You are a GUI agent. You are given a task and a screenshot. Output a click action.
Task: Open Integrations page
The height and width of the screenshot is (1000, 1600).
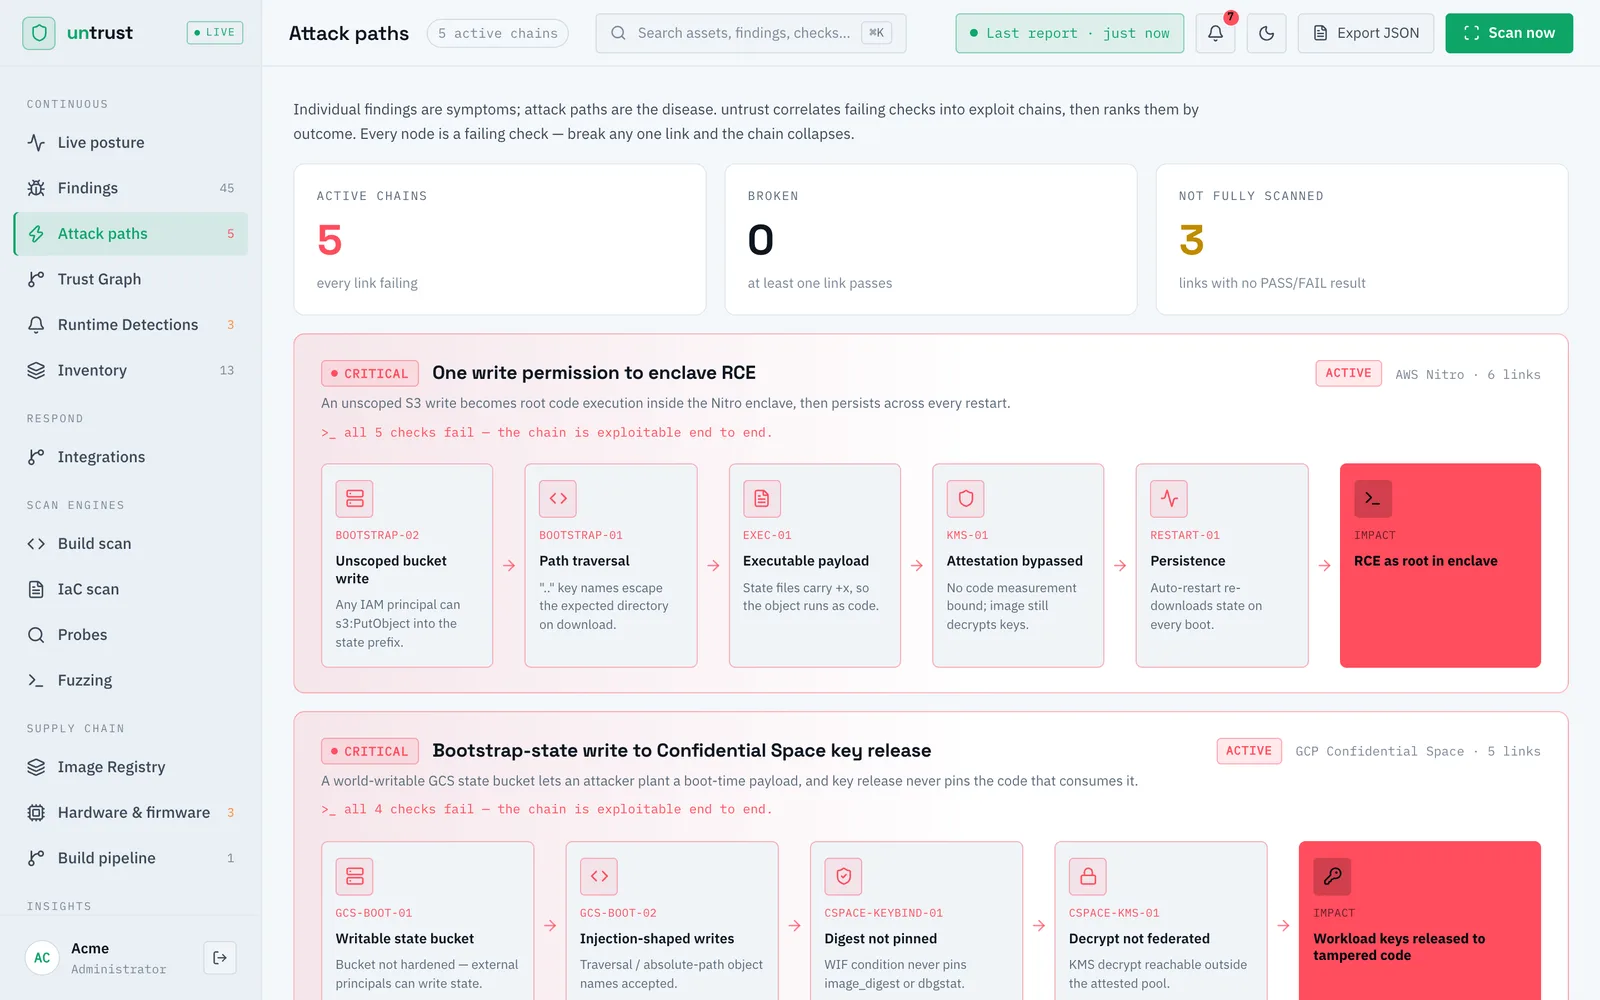coord(131,457)
